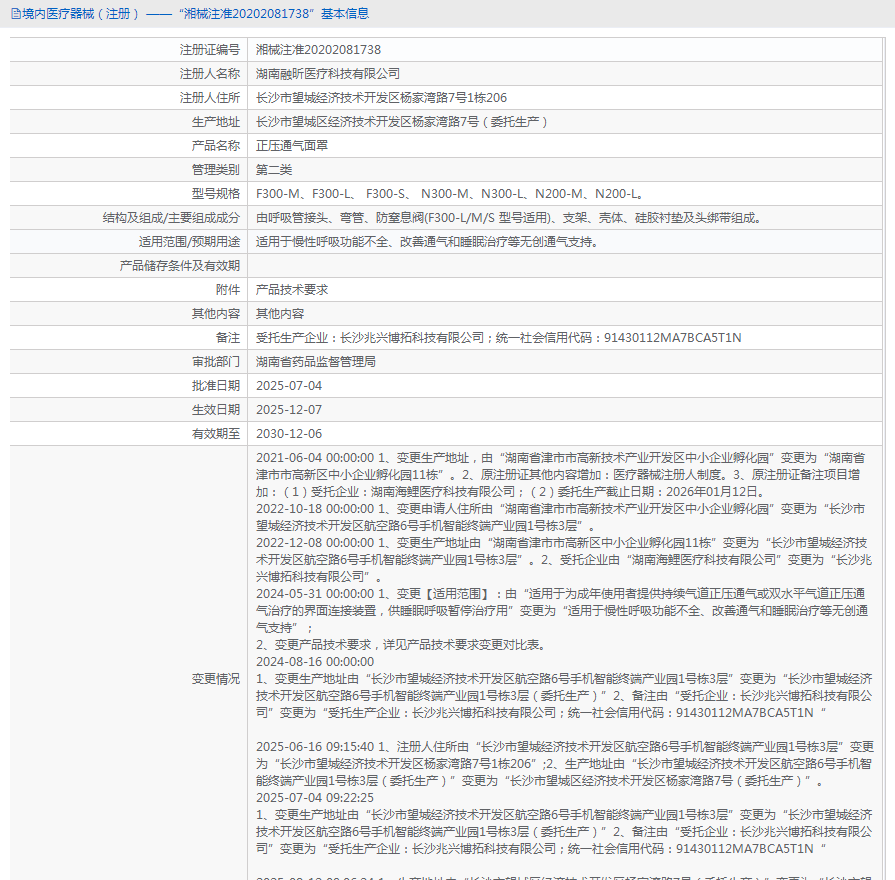
Task: Click the change entry dated 2022-10-18 00:00:00
Action: (x=561, y=517)
